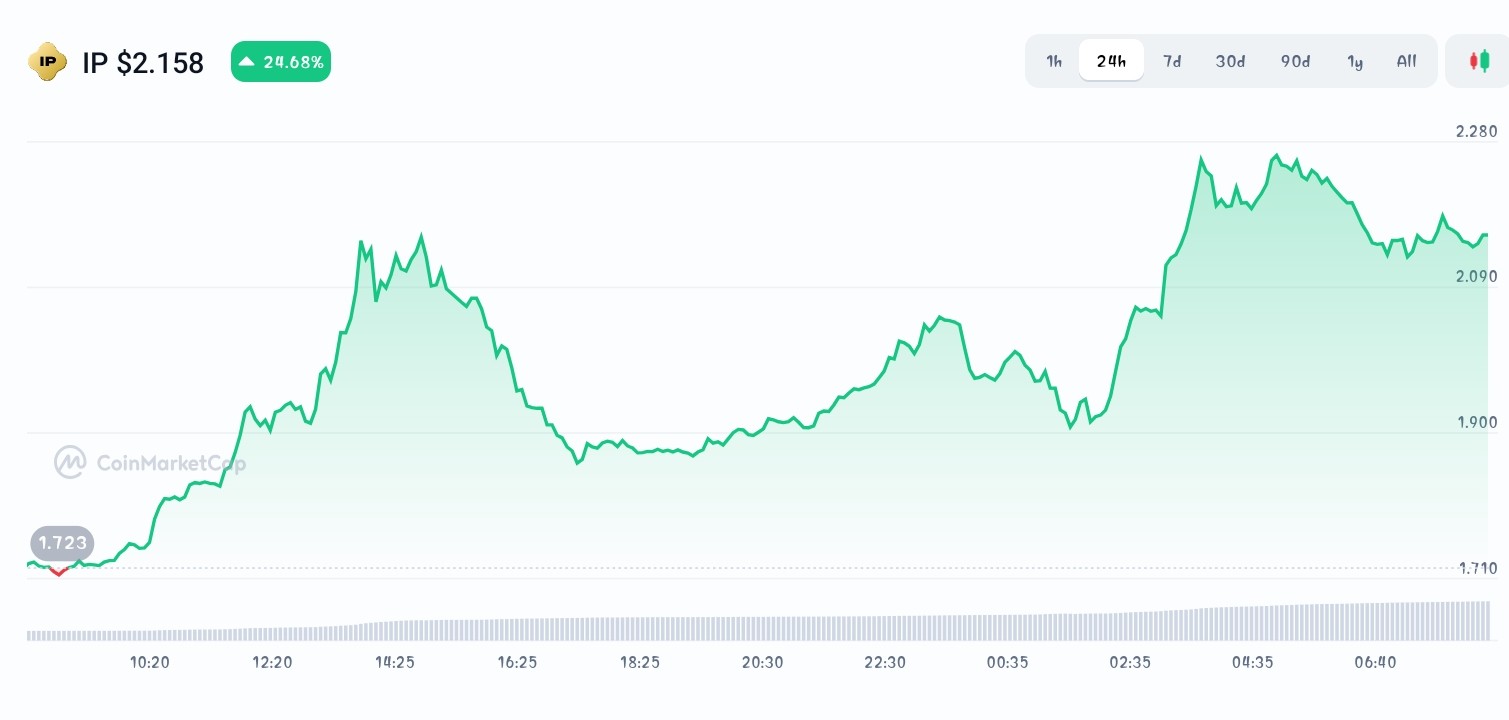Click the 1.900 y-axis label
This screenshot has height=720, width=1509.
pyautogui.click(x=1476, y=422)
